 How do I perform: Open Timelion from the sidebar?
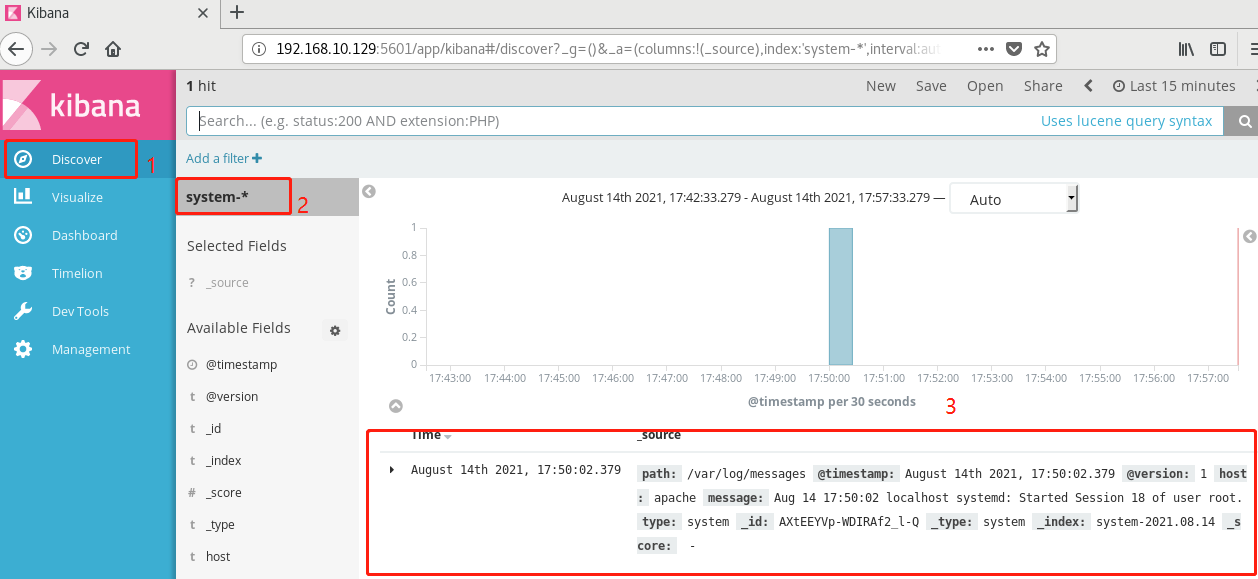[x=77, y=273]
